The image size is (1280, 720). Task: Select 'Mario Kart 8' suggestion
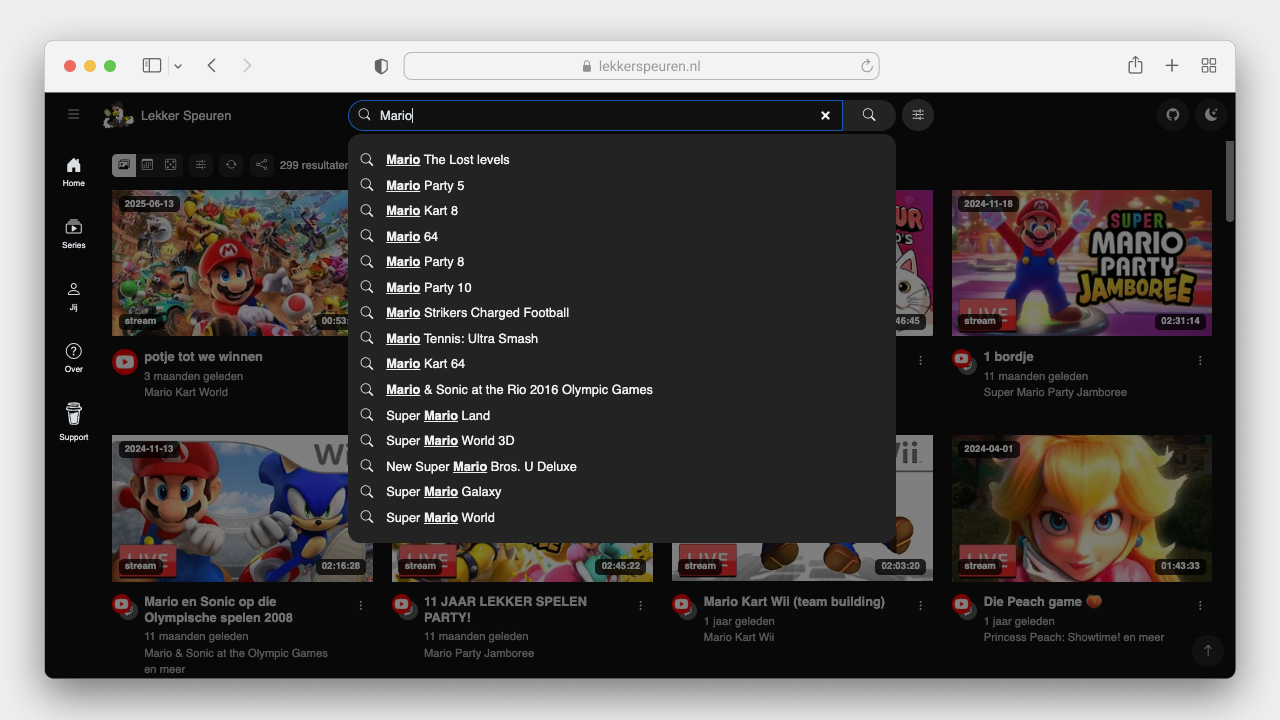tap(422, 211)
